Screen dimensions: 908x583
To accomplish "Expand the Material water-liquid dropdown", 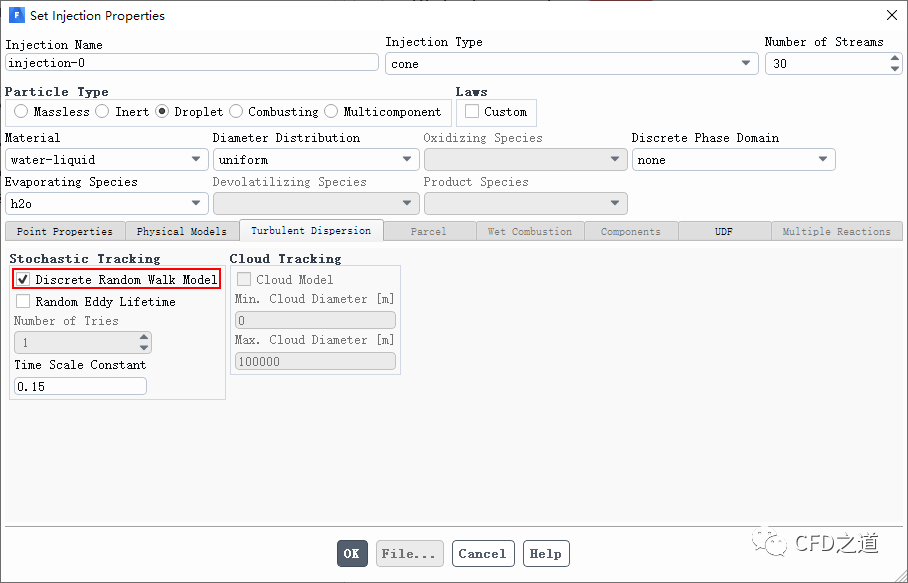I will tap(107, 159).
